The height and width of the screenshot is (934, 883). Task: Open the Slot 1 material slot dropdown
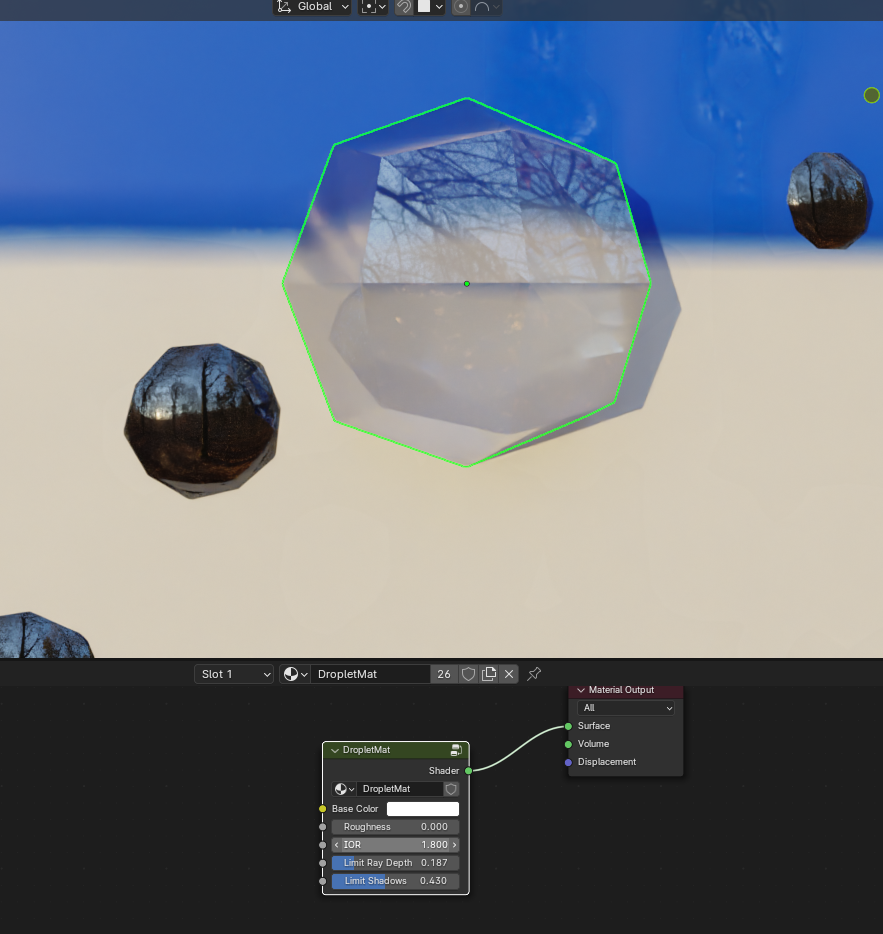[x=234, y=674]
